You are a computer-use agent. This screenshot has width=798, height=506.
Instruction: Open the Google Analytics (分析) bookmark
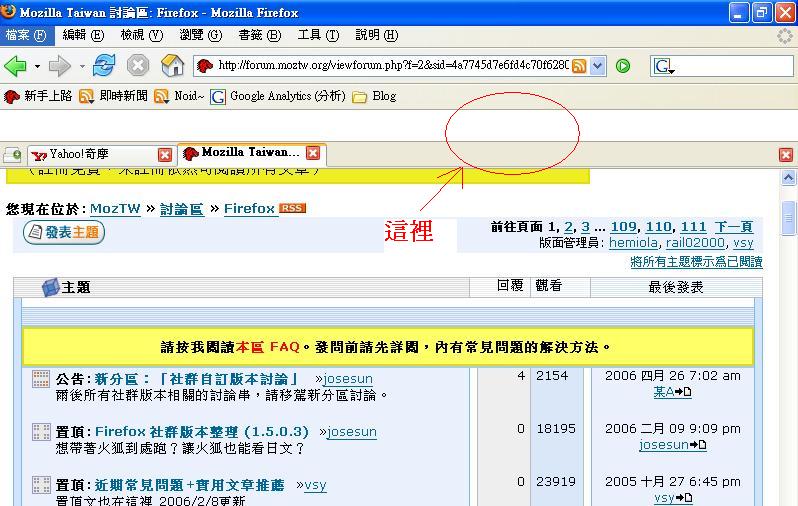point(278,96)
